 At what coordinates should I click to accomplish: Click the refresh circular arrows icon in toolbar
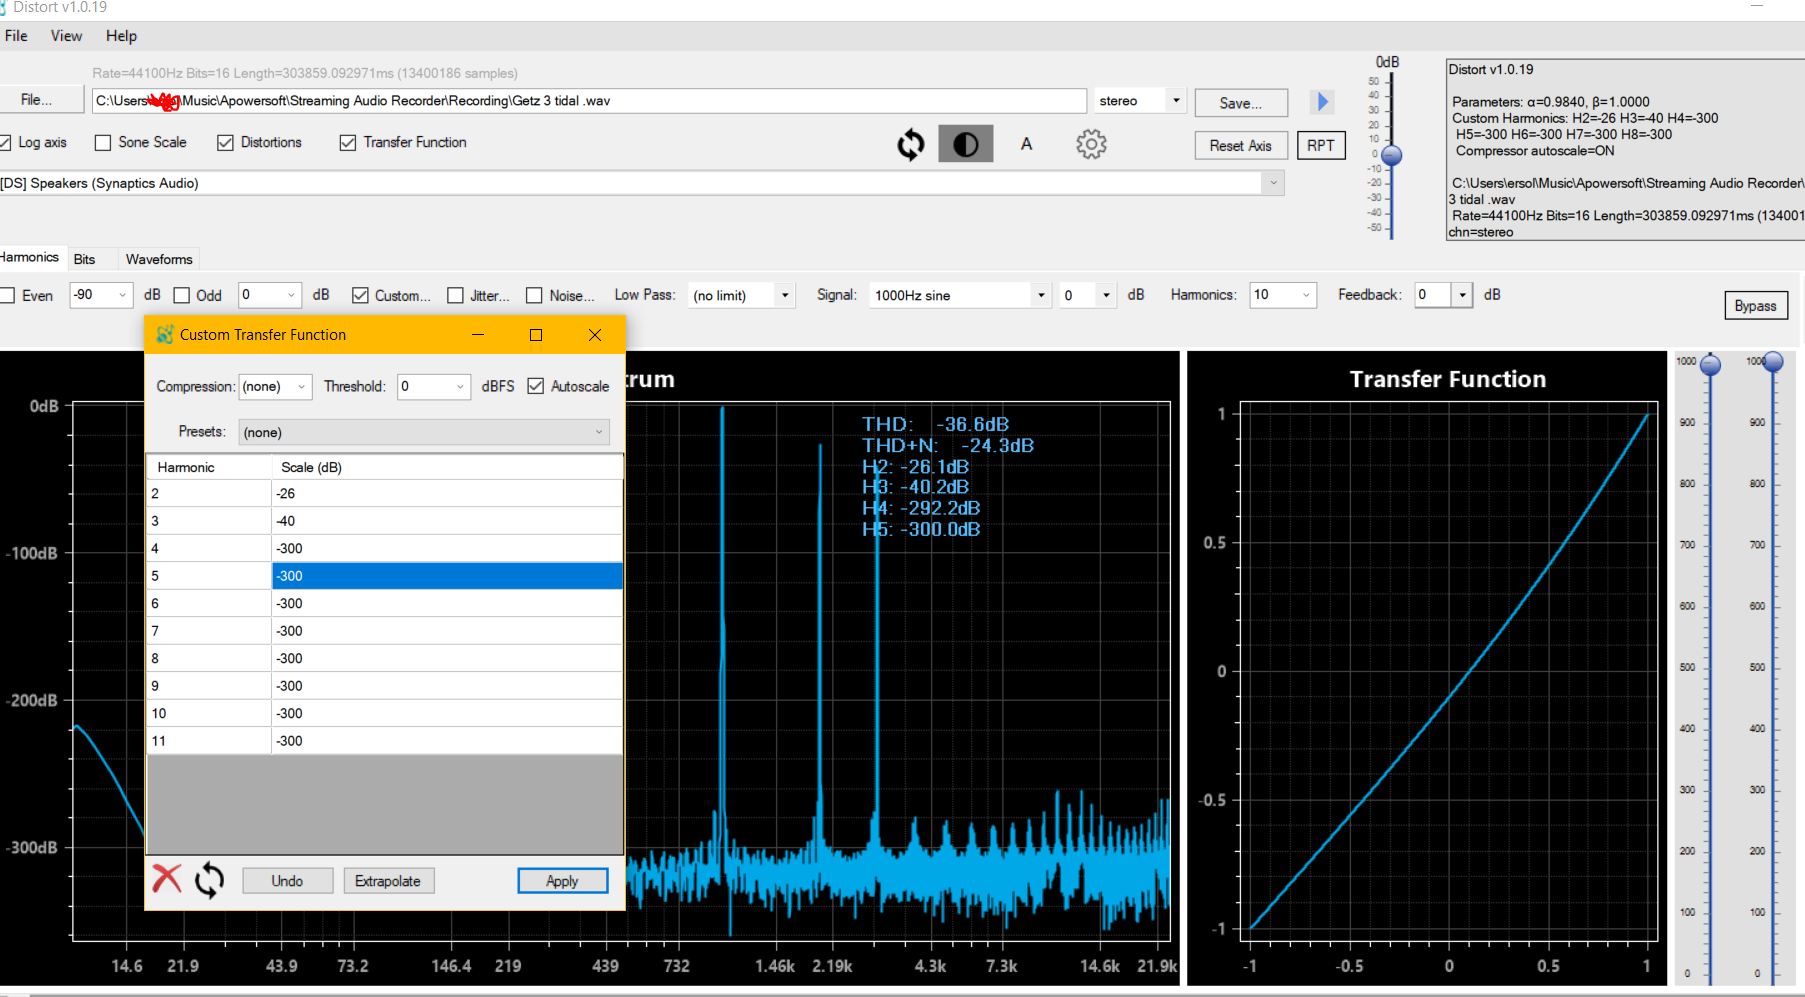[x=910, y=144]
